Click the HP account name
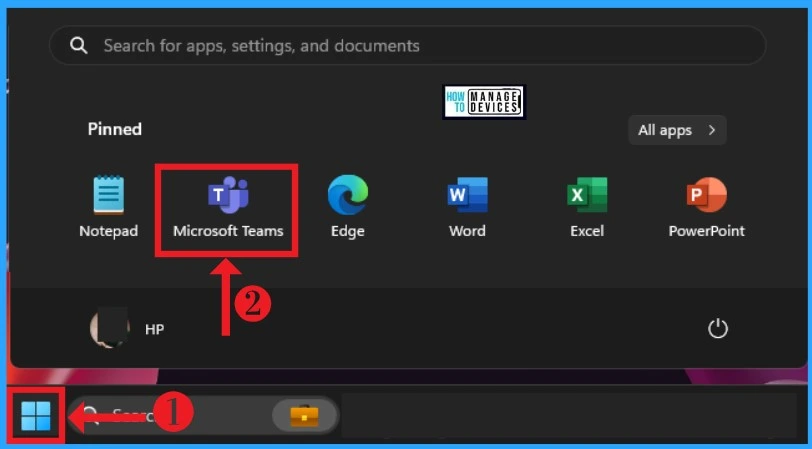The height and width of the screenshot is (449, 812). click(154, 329)
